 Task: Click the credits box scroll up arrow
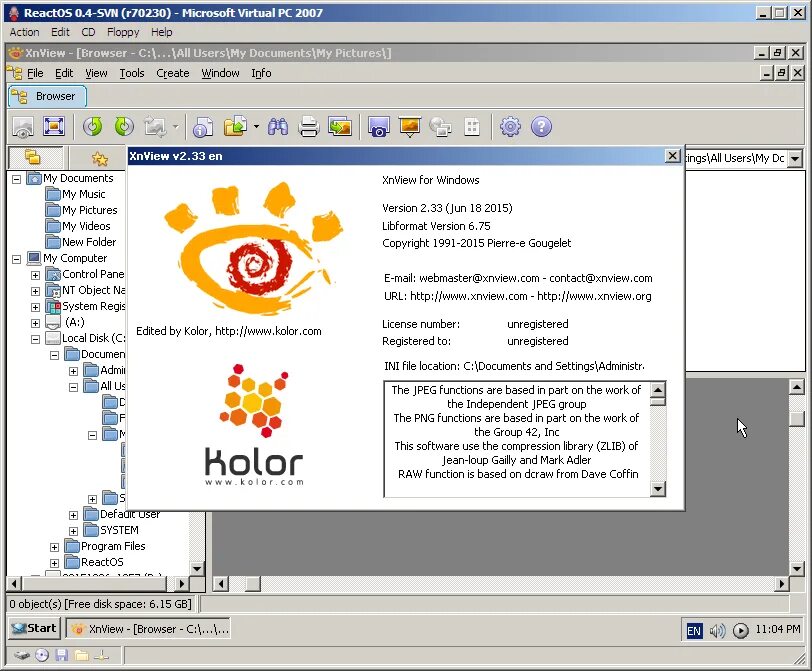658,389
